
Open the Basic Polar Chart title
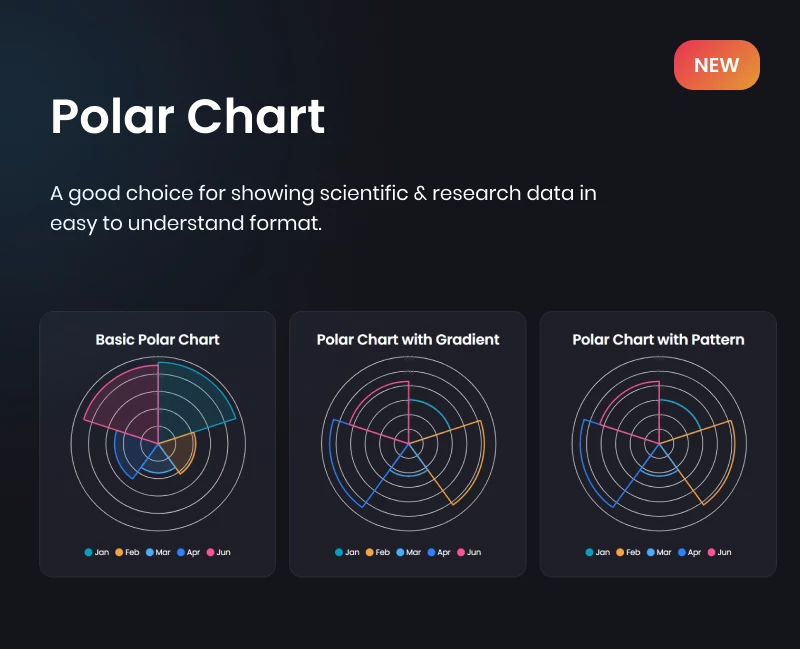[x=157, y=339]
